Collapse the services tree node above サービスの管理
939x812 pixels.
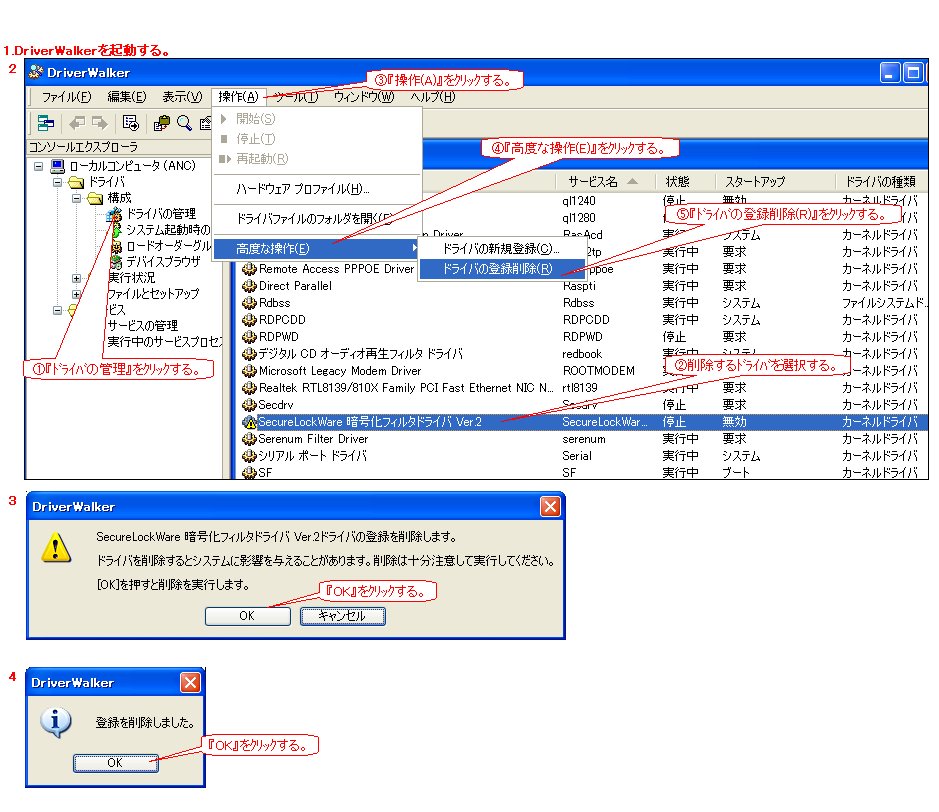(x=57, y=310)
